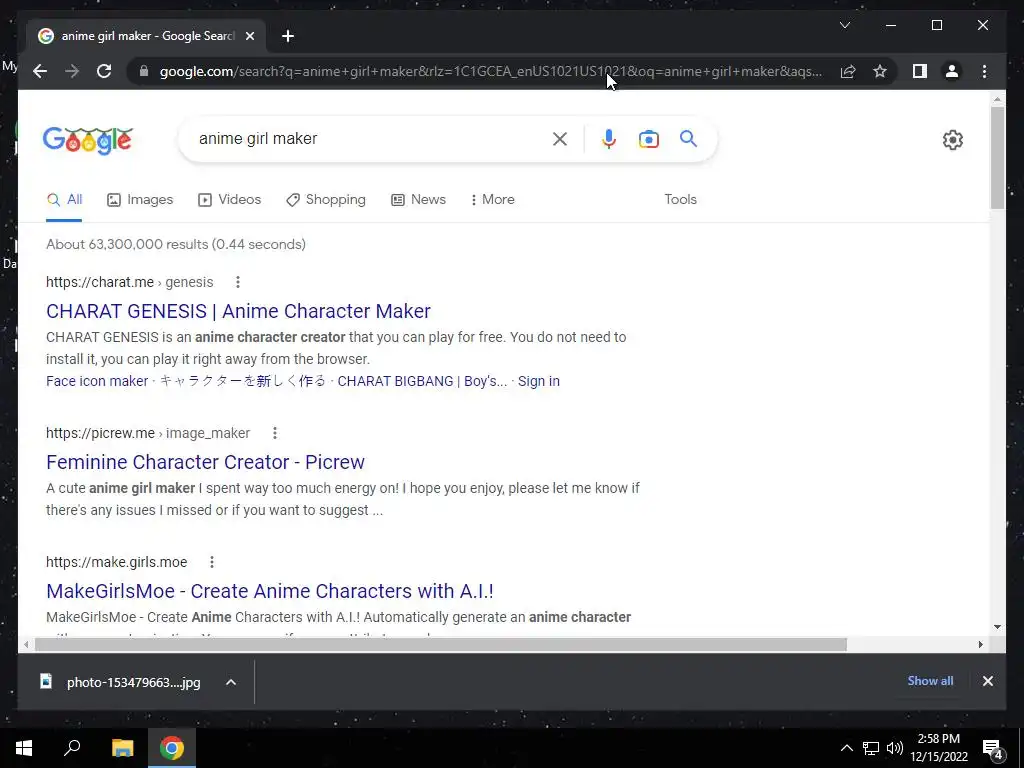Screen dimensions: 1024x768
Task: Open Windows taskbar search
Action: point(72,748)
